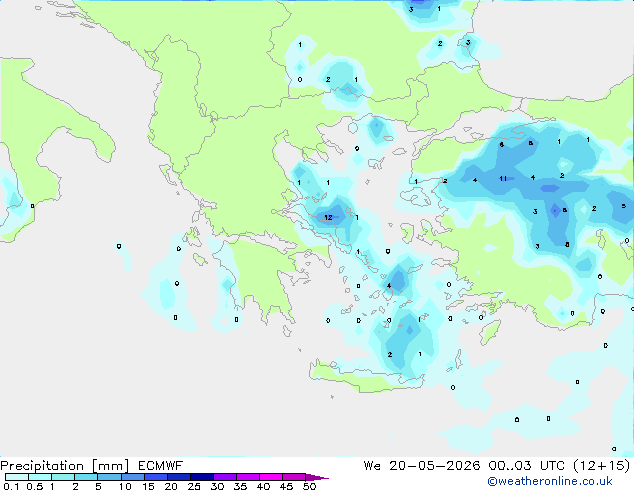Pick the legend swatch between 2 and 5
The height and width of the screenshot is (490, 634).
coord(86,477)
